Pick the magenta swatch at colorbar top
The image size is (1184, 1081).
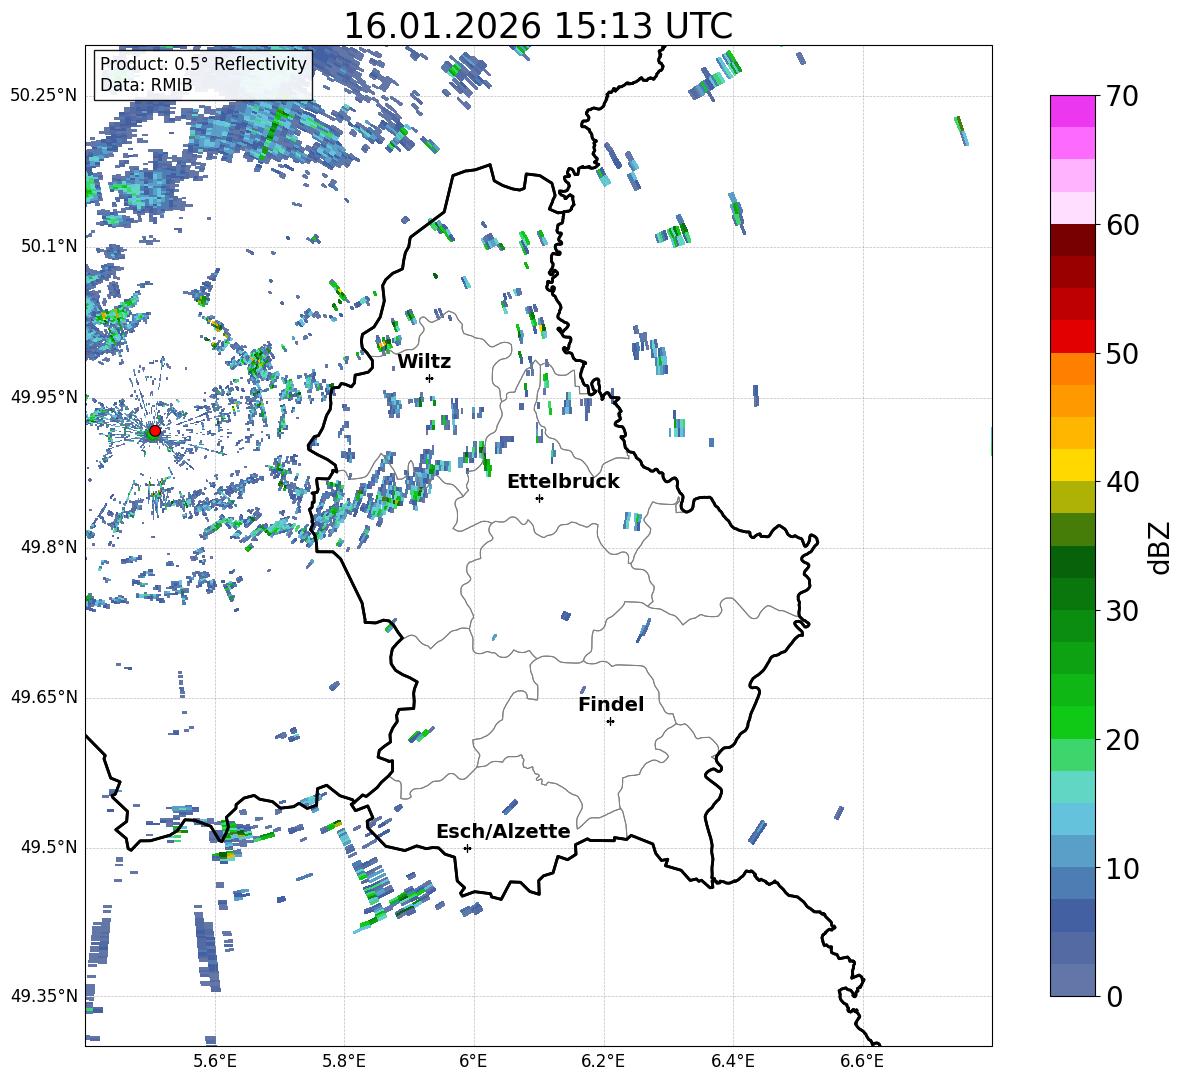point(1072,111)
